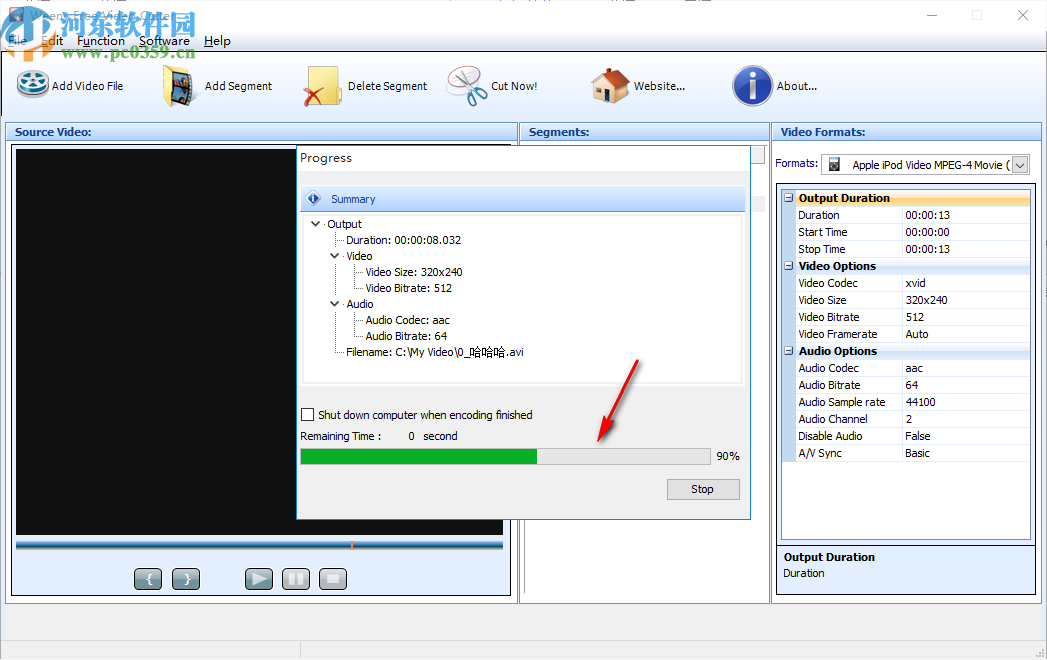Click the Add Segment folder icon

coord(180,86)
